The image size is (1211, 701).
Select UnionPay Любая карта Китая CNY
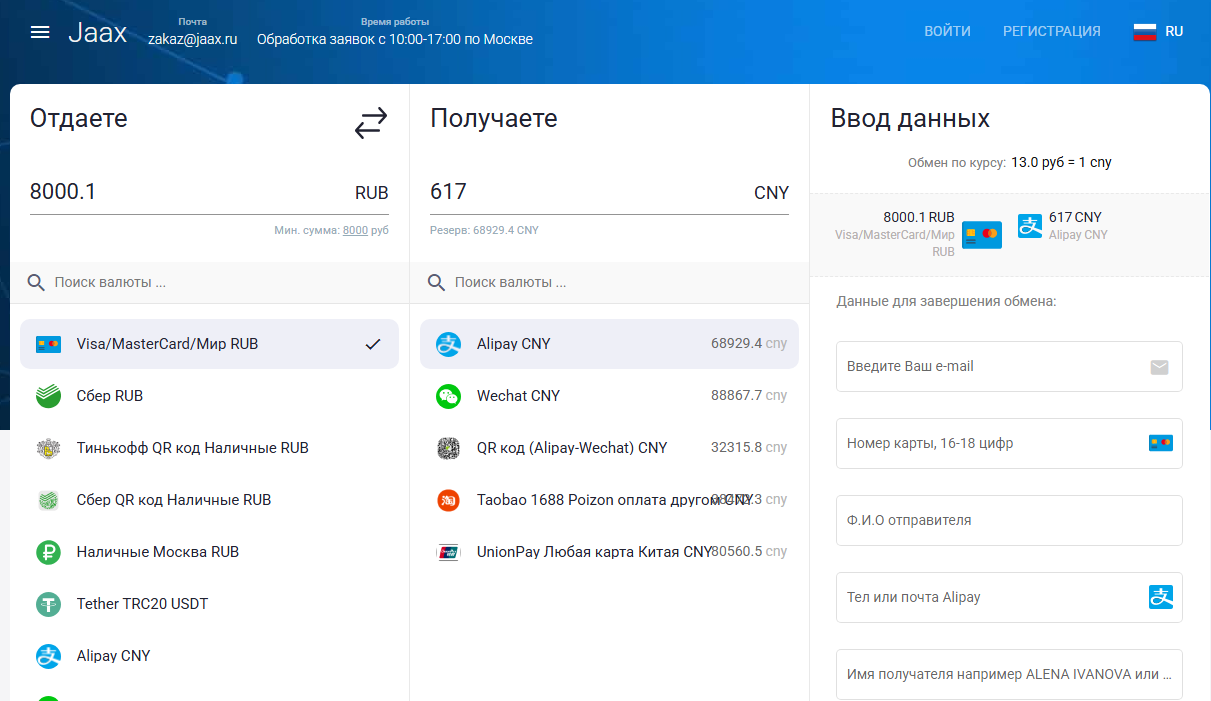609,552
